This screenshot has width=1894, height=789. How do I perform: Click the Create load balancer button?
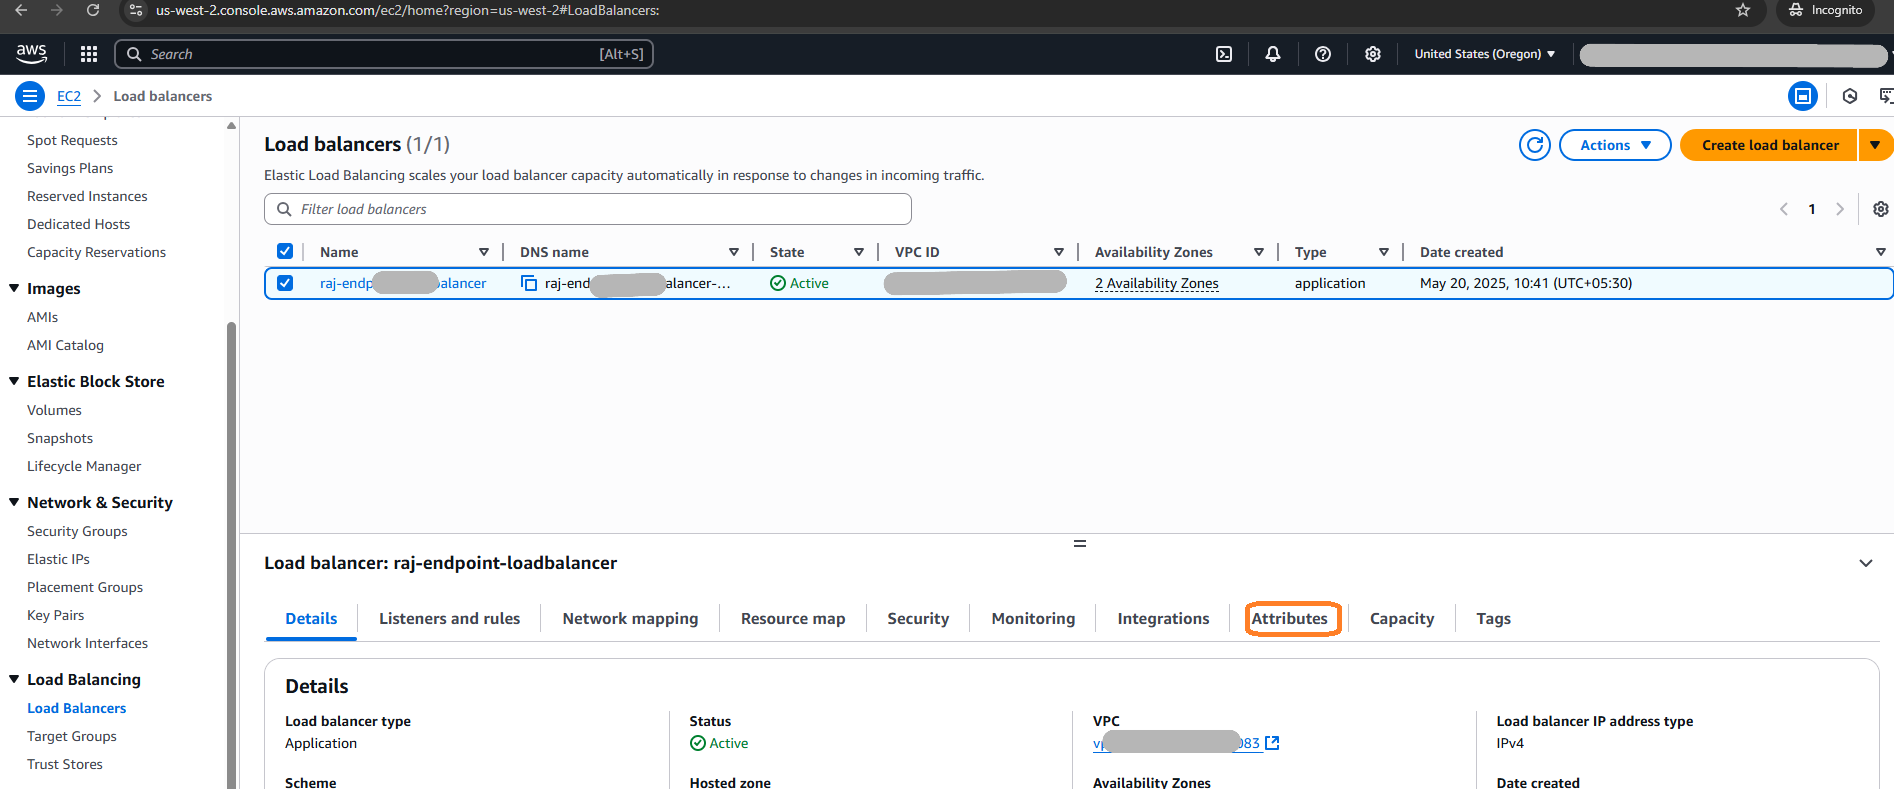coord(1769,145)
